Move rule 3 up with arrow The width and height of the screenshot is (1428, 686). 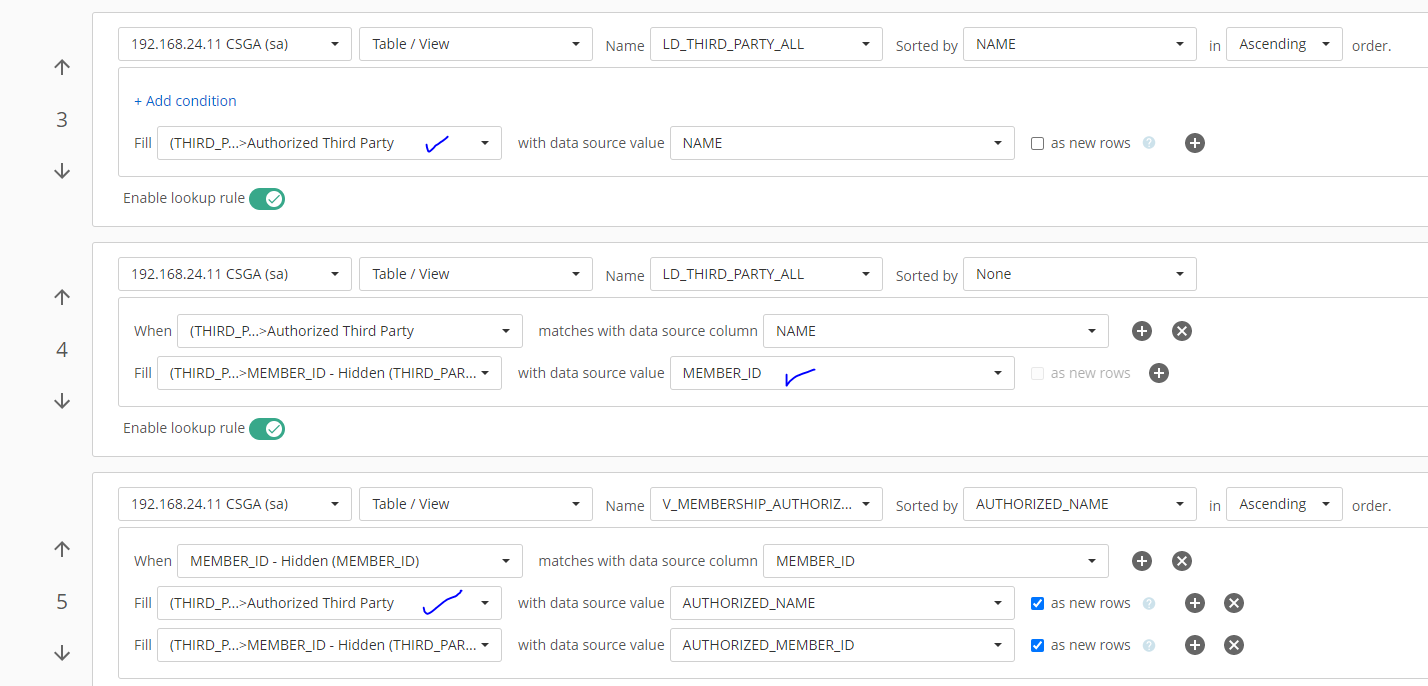point(62,68)
